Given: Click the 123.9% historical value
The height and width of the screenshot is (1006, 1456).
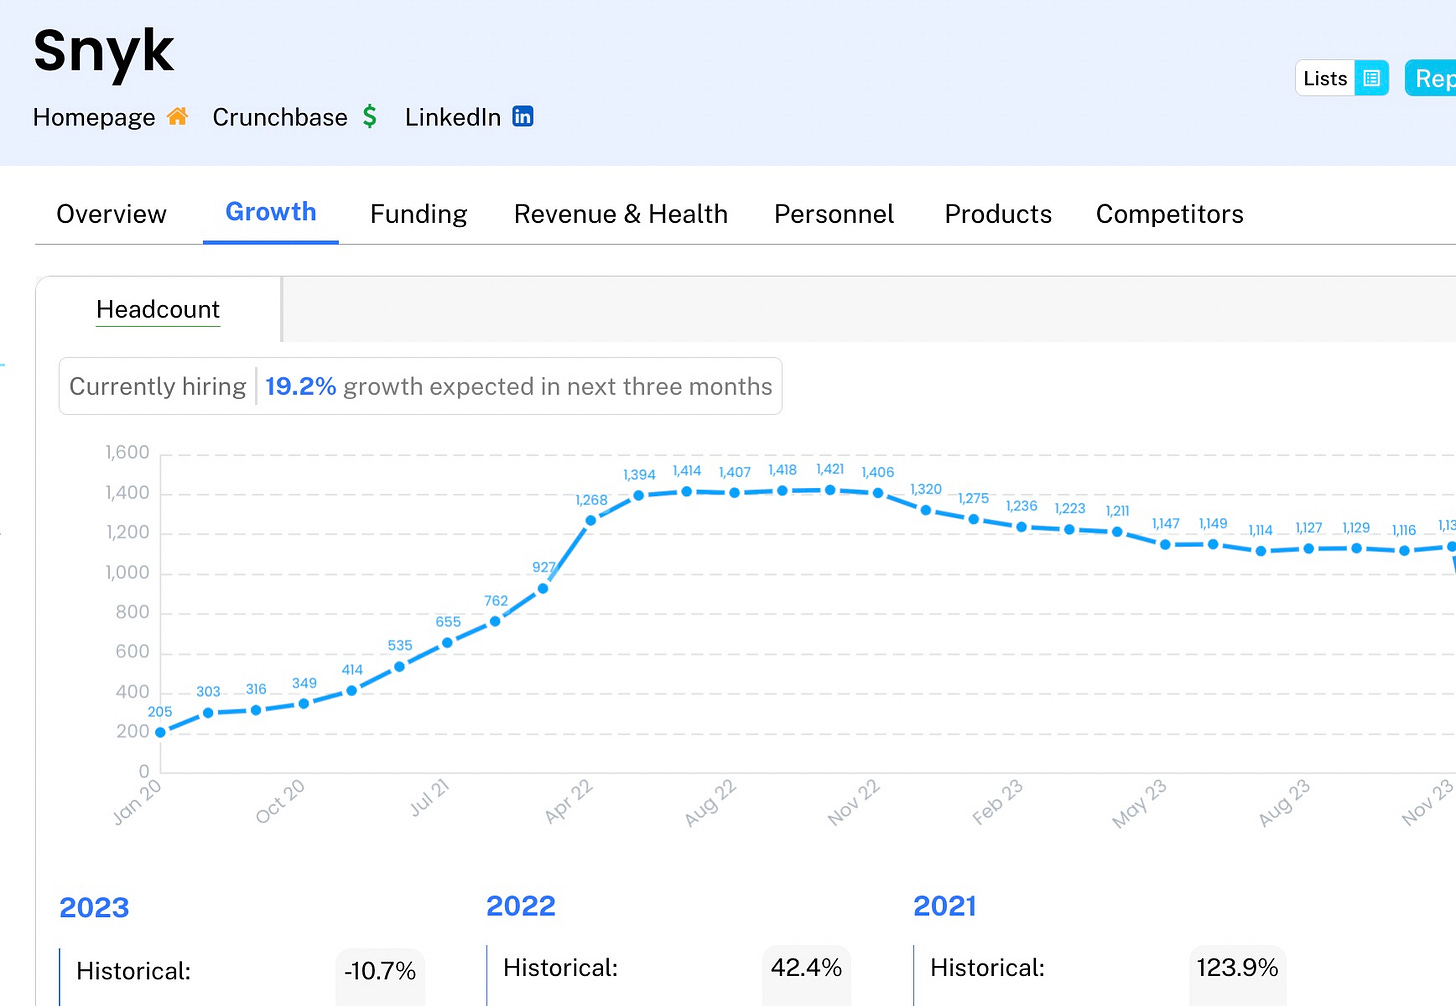Looking at the screenshot, I should pos(1238,968).
